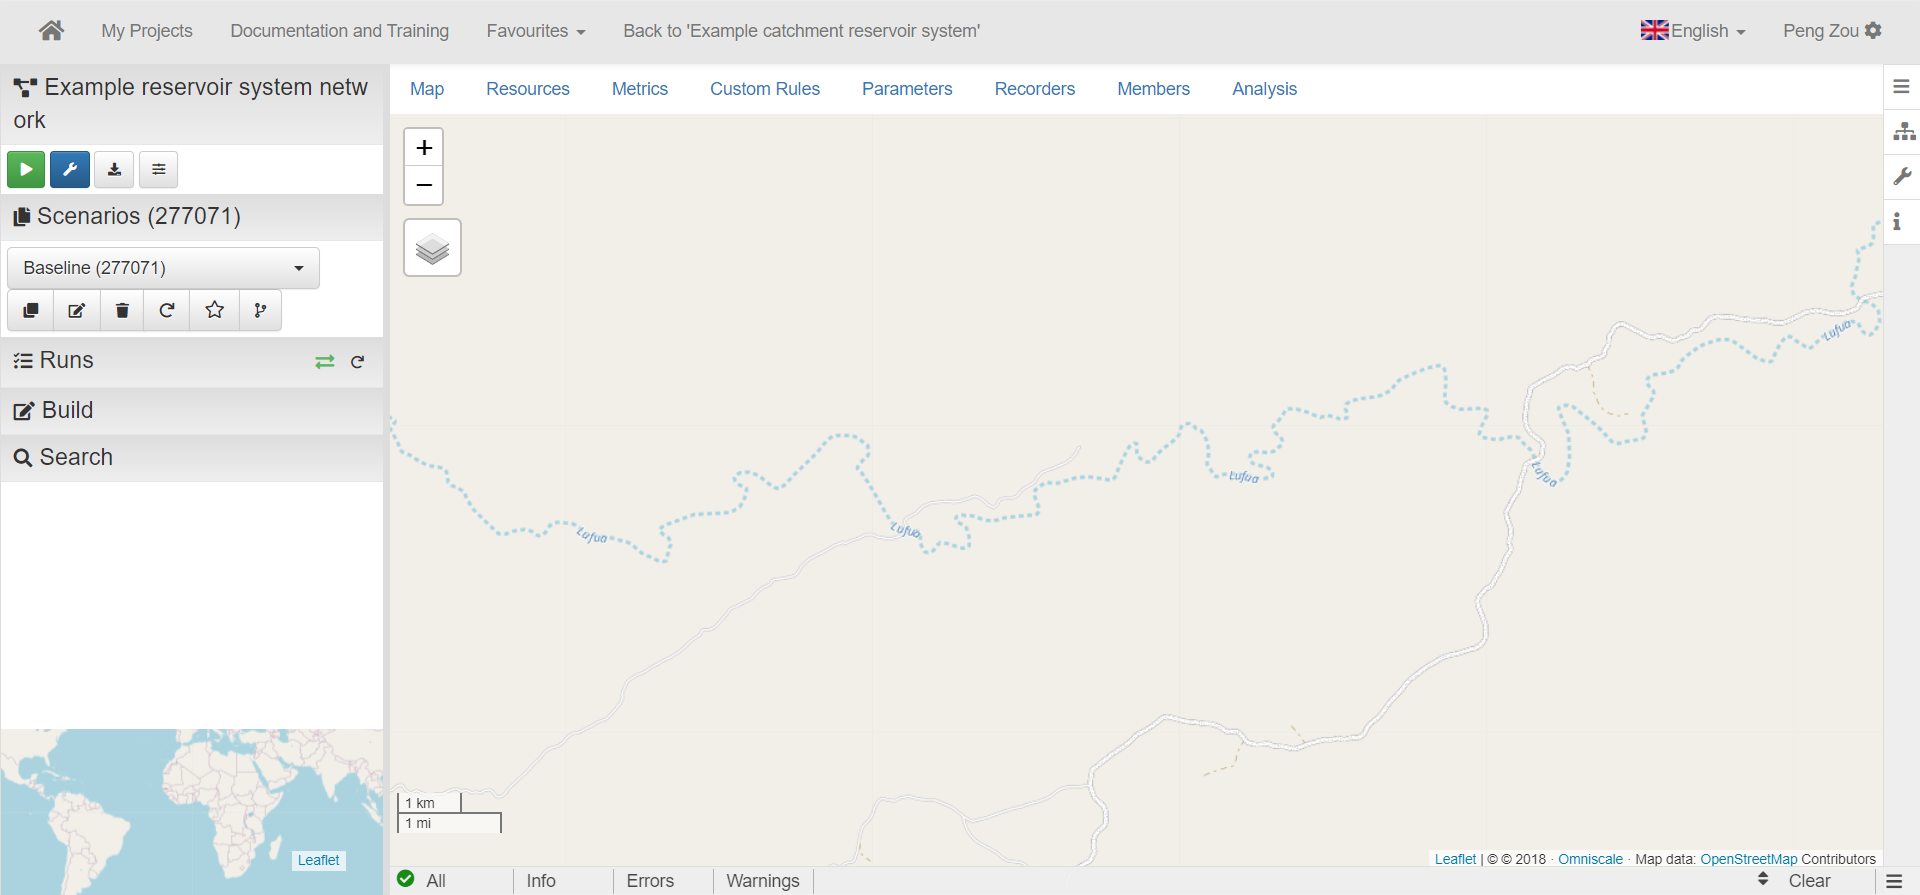The width and height of the screenshot is (1920, 895).
Task: Expand the Favourites menu
Action: [535, 31]
